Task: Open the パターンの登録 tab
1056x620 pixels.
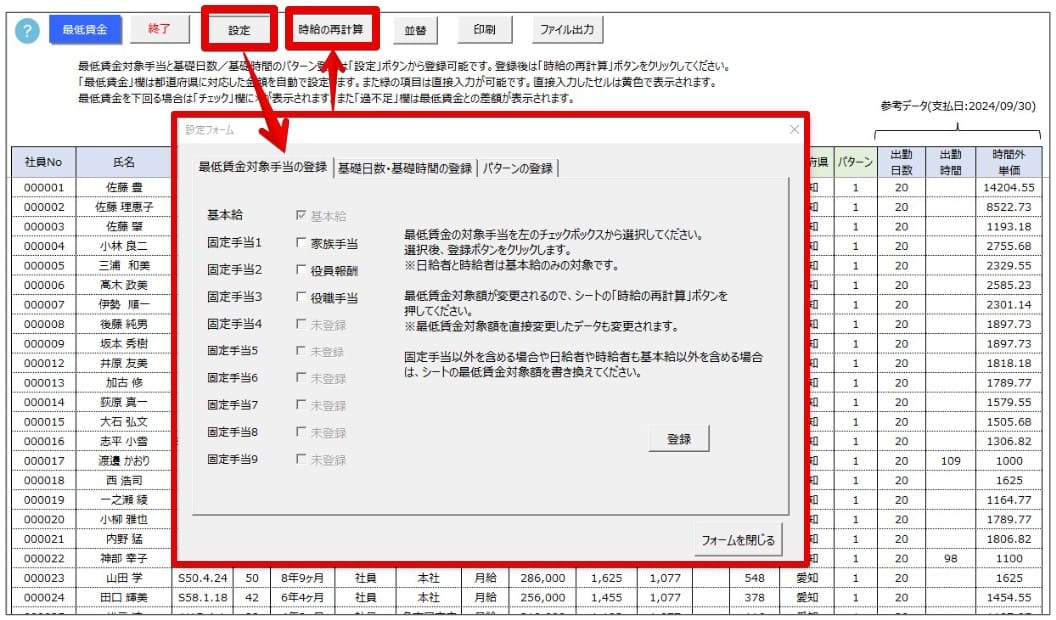Action: click(517, 168)
